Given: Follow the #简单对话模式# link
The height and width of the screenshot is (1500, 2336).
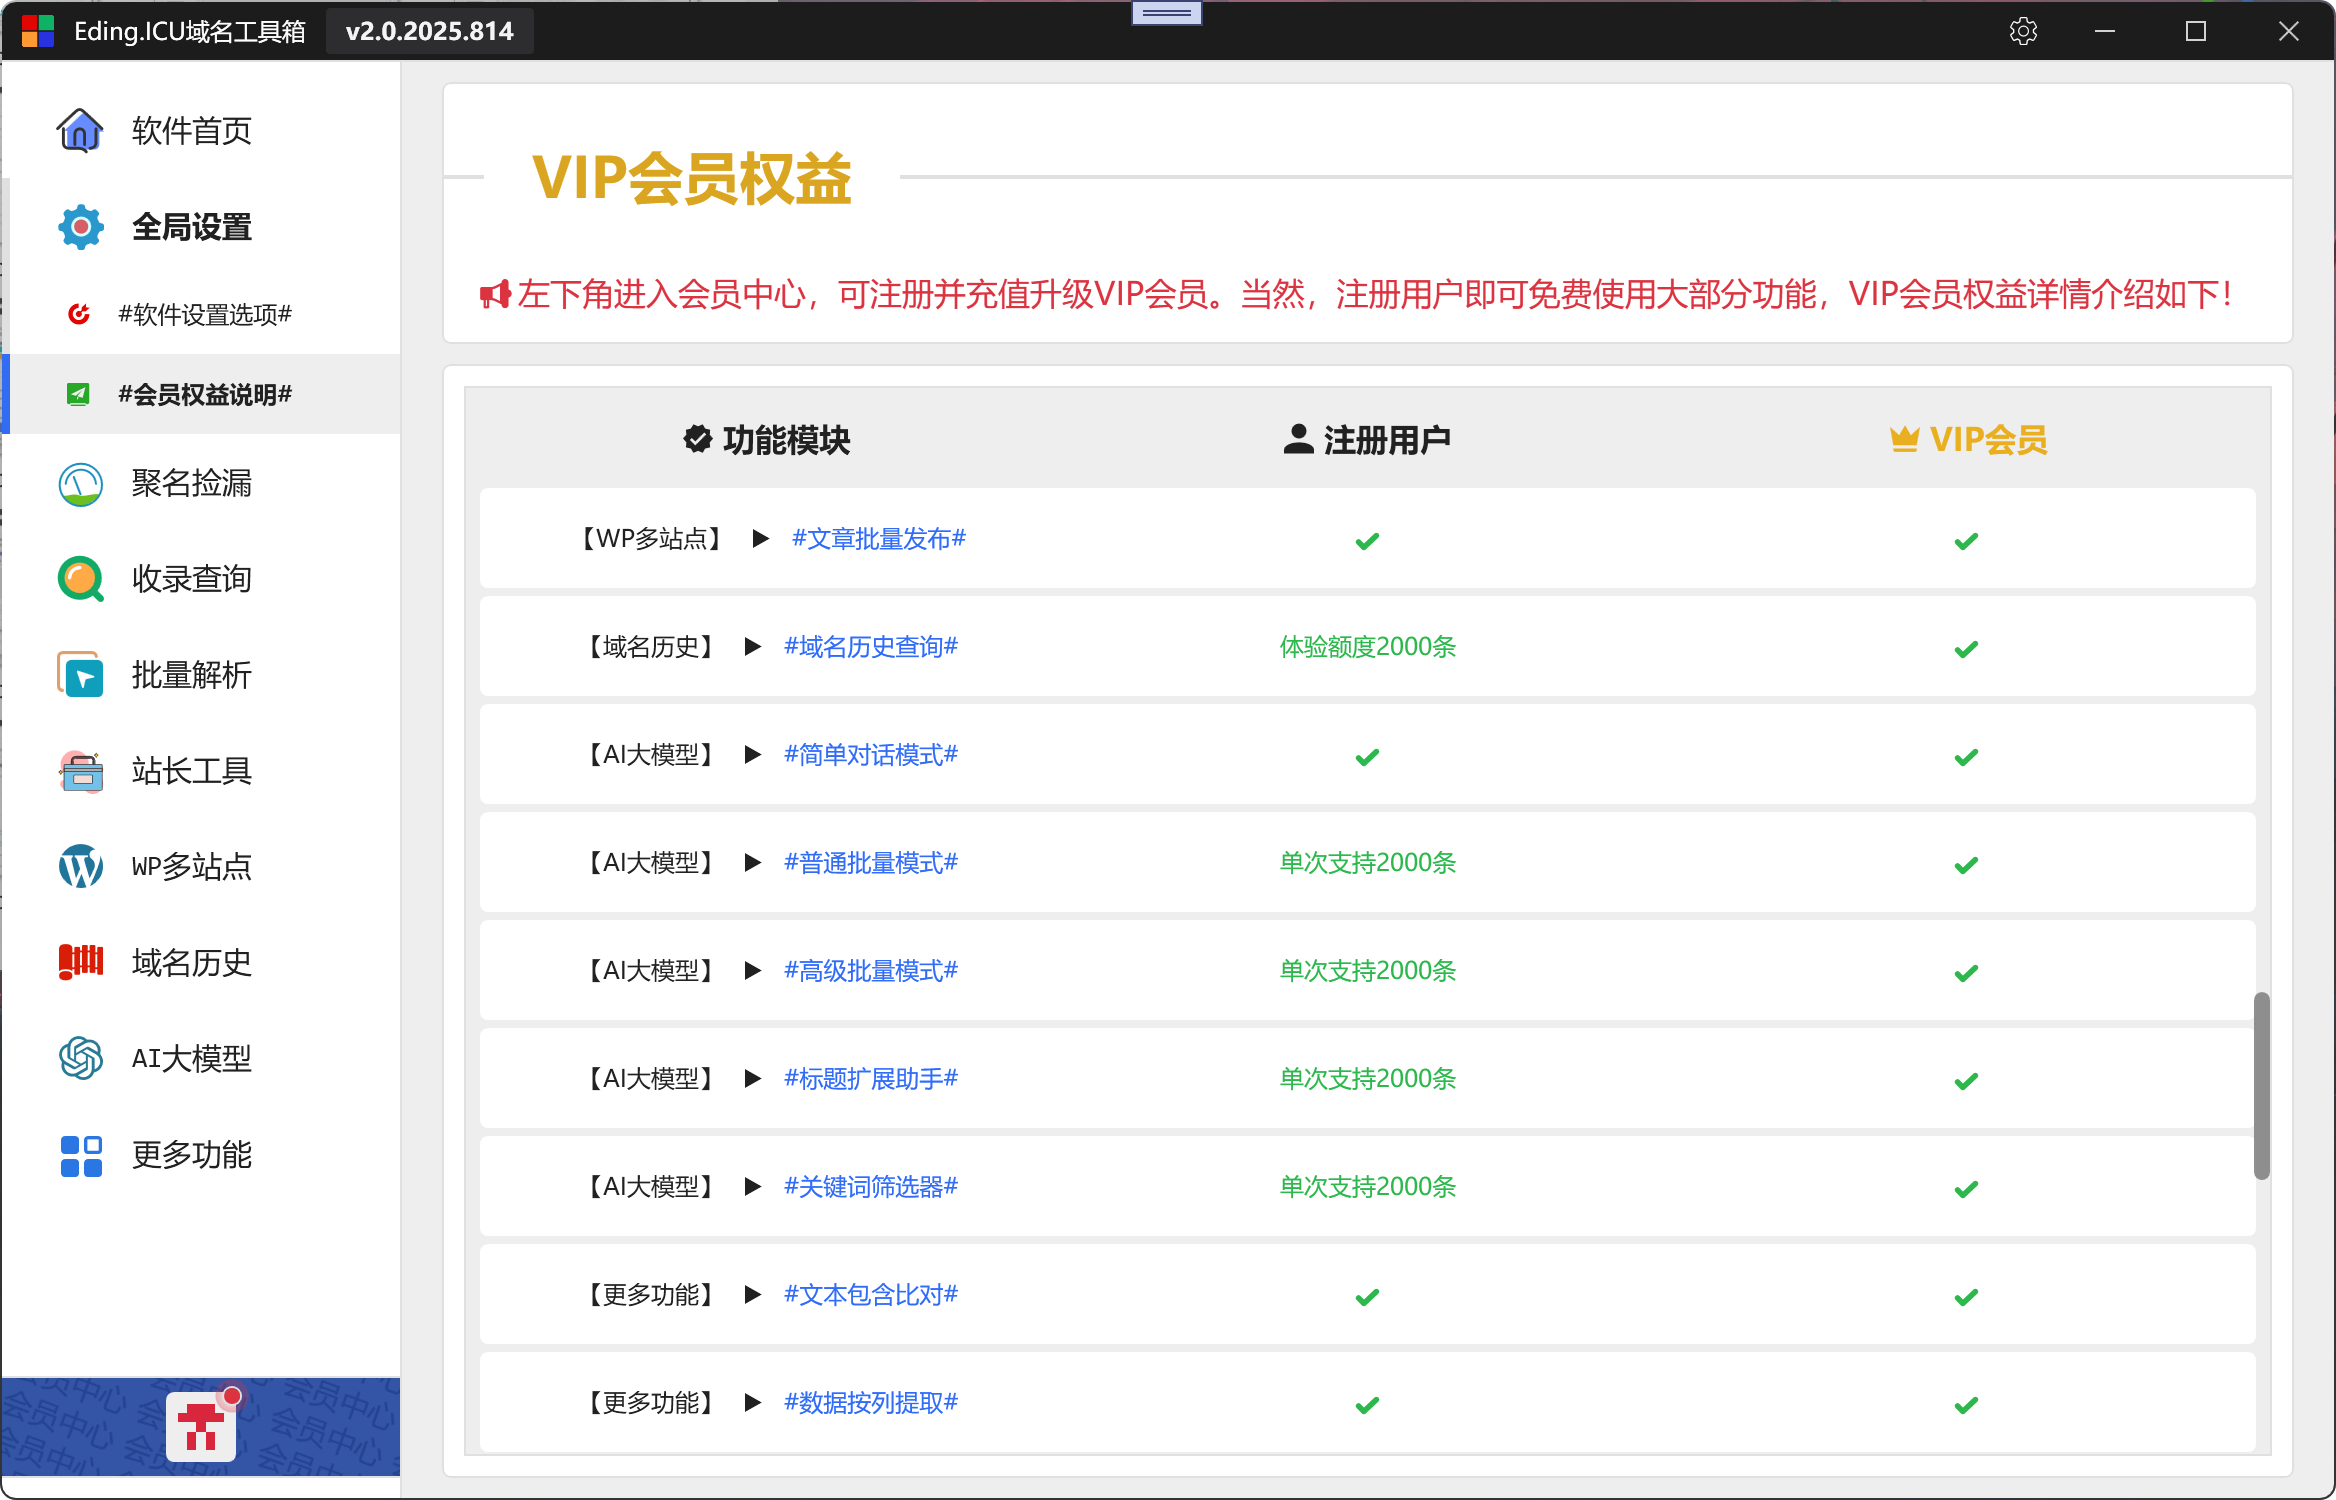Looking at the screenshot, I should (x=871, y=755).
